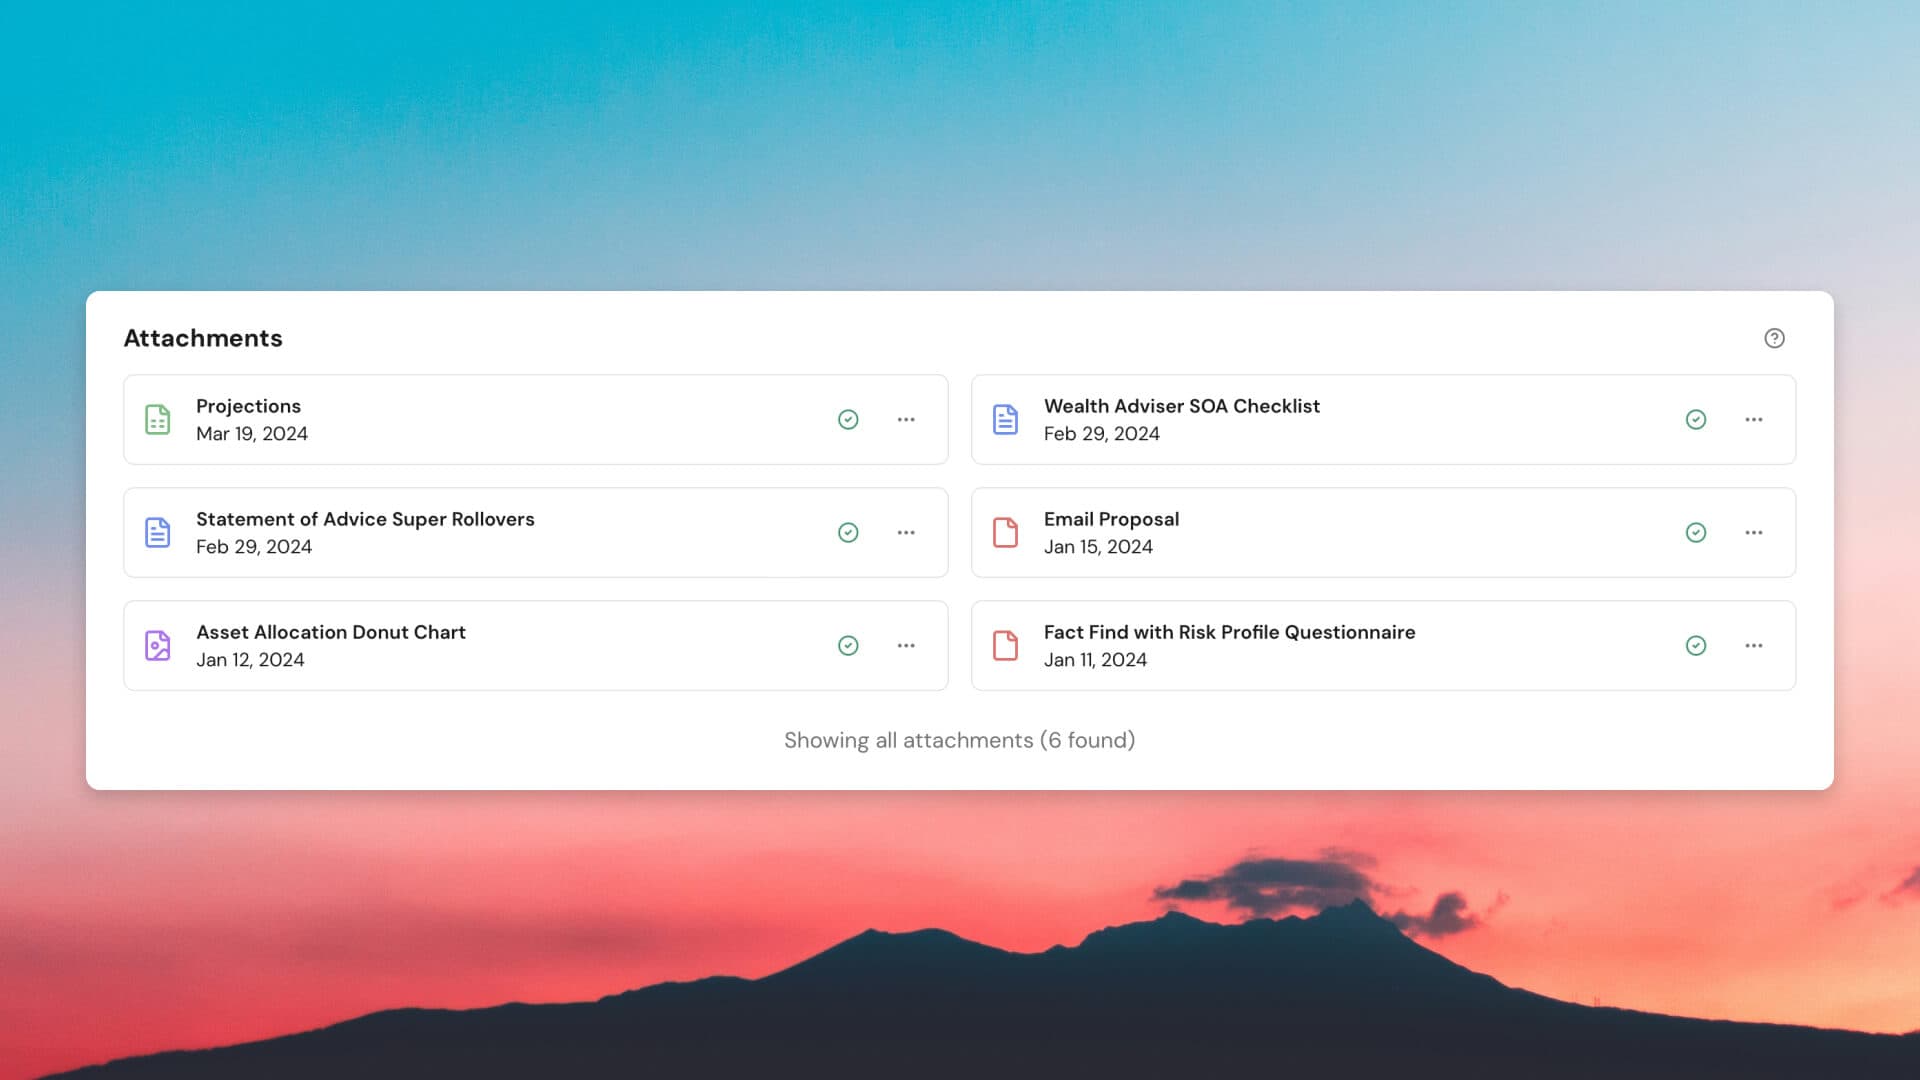Open the three-dot menu for Projections

click(x=906, y=419)
